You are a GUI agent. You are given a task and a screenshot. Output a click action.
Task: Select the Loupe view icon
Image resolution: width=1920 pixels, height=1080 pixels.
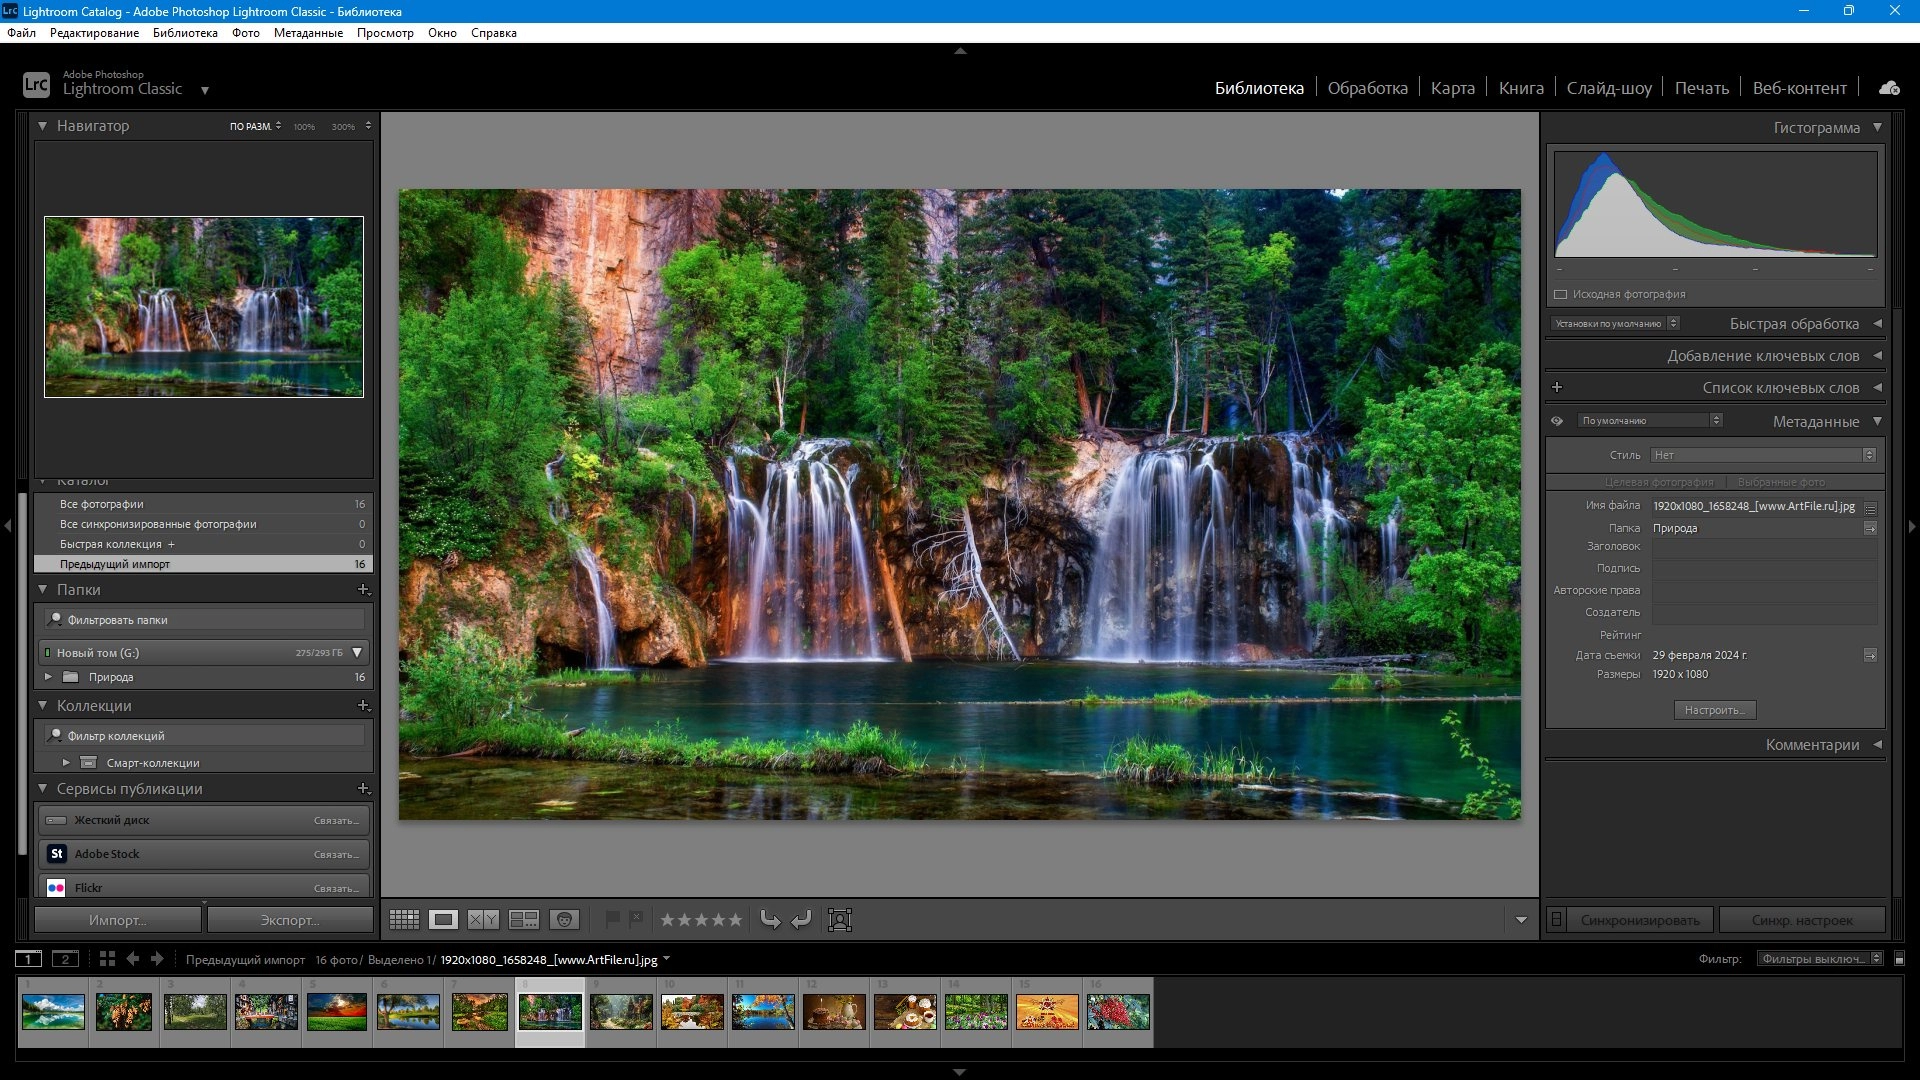tap(444, 920)
